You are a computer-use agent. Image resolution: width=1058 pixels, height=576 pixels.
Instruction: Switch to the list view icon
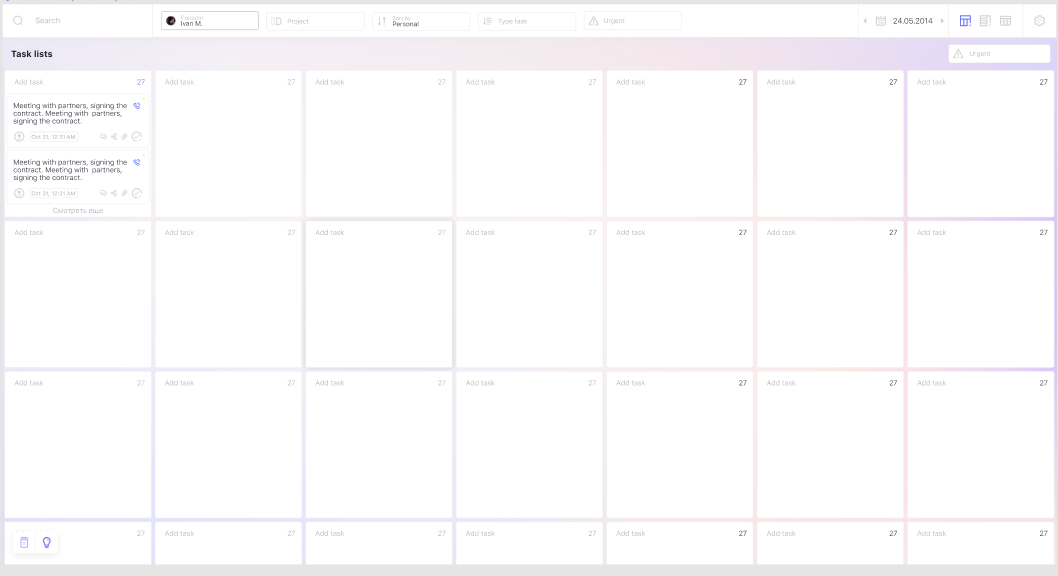click(985, 21)
